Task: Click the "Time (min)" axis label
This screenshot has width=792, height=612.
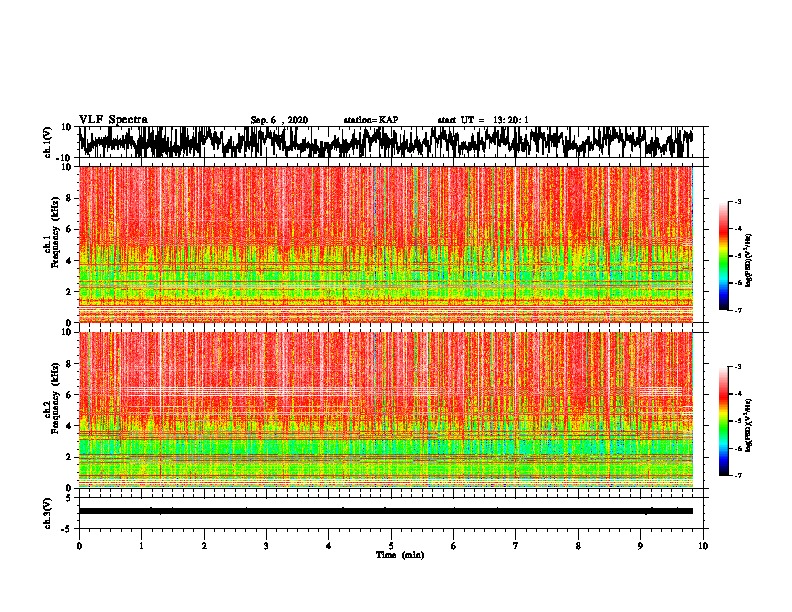Action: (400, 555)
